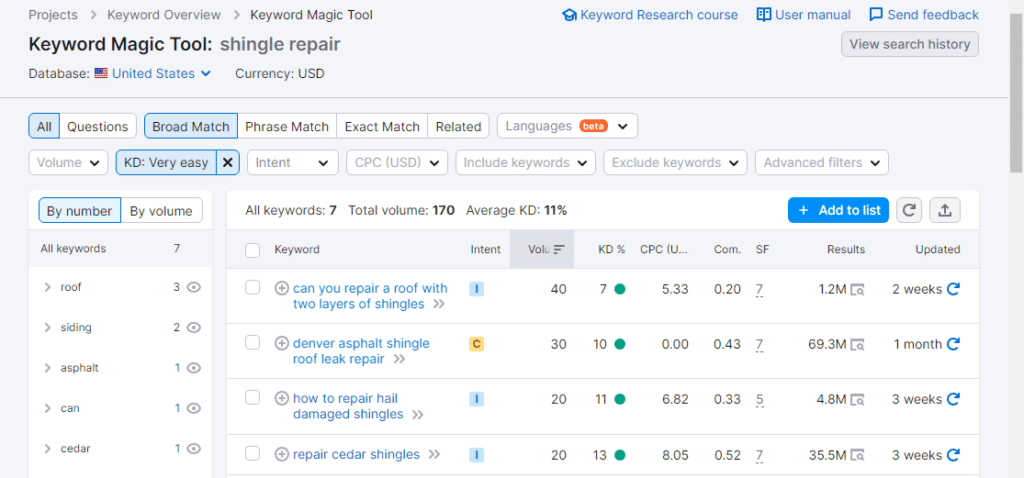Select the Questions tab
This screenshot has height=478, width=1024.
click(x=98, y=127)
